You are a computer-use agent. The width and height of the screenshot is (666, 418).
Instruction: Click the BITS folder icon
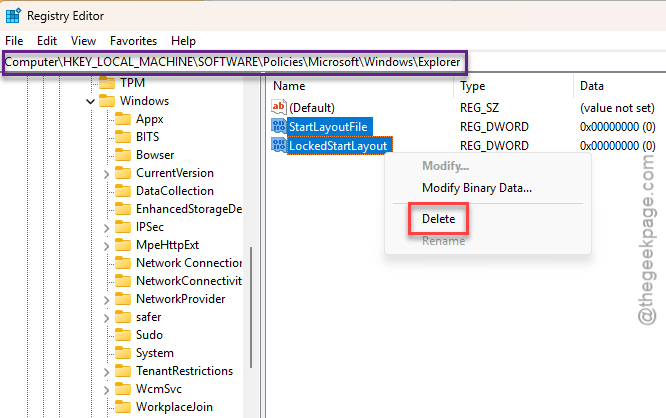point(123,137)
